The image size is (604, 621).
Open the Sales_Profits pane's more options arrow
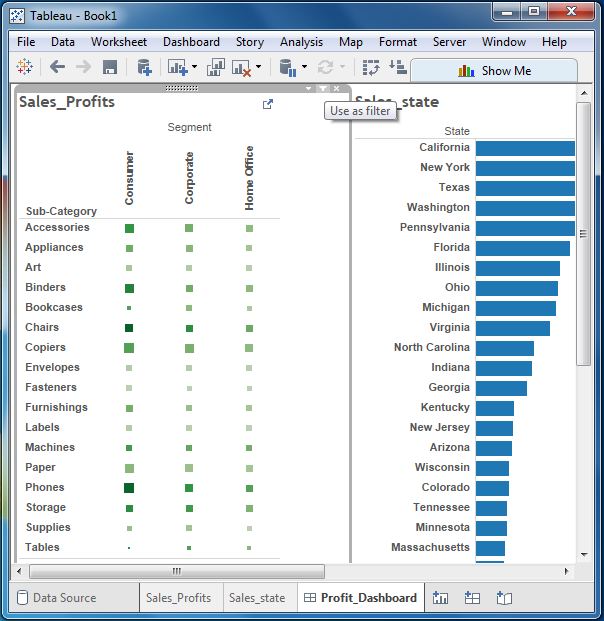(309, 89)
